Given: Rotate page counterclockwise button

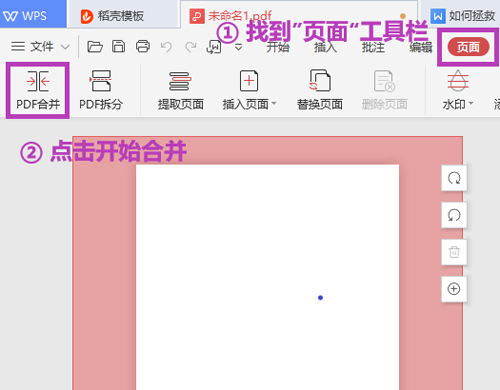Looking at the screenshot, I should (x=454, y=215).
